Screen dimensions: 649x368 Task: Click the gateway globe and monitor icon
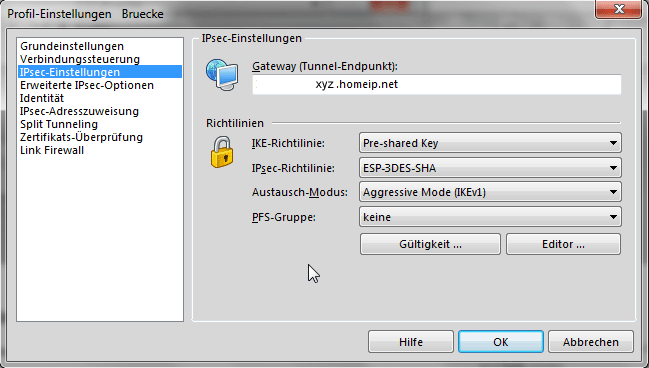(222, 75)
